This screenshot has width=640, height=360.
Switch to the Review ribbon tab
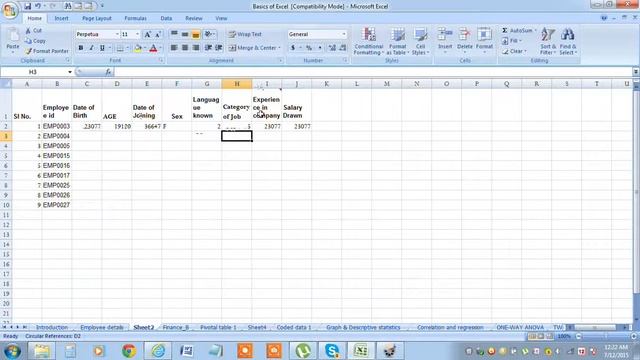[x=194, y=18]
